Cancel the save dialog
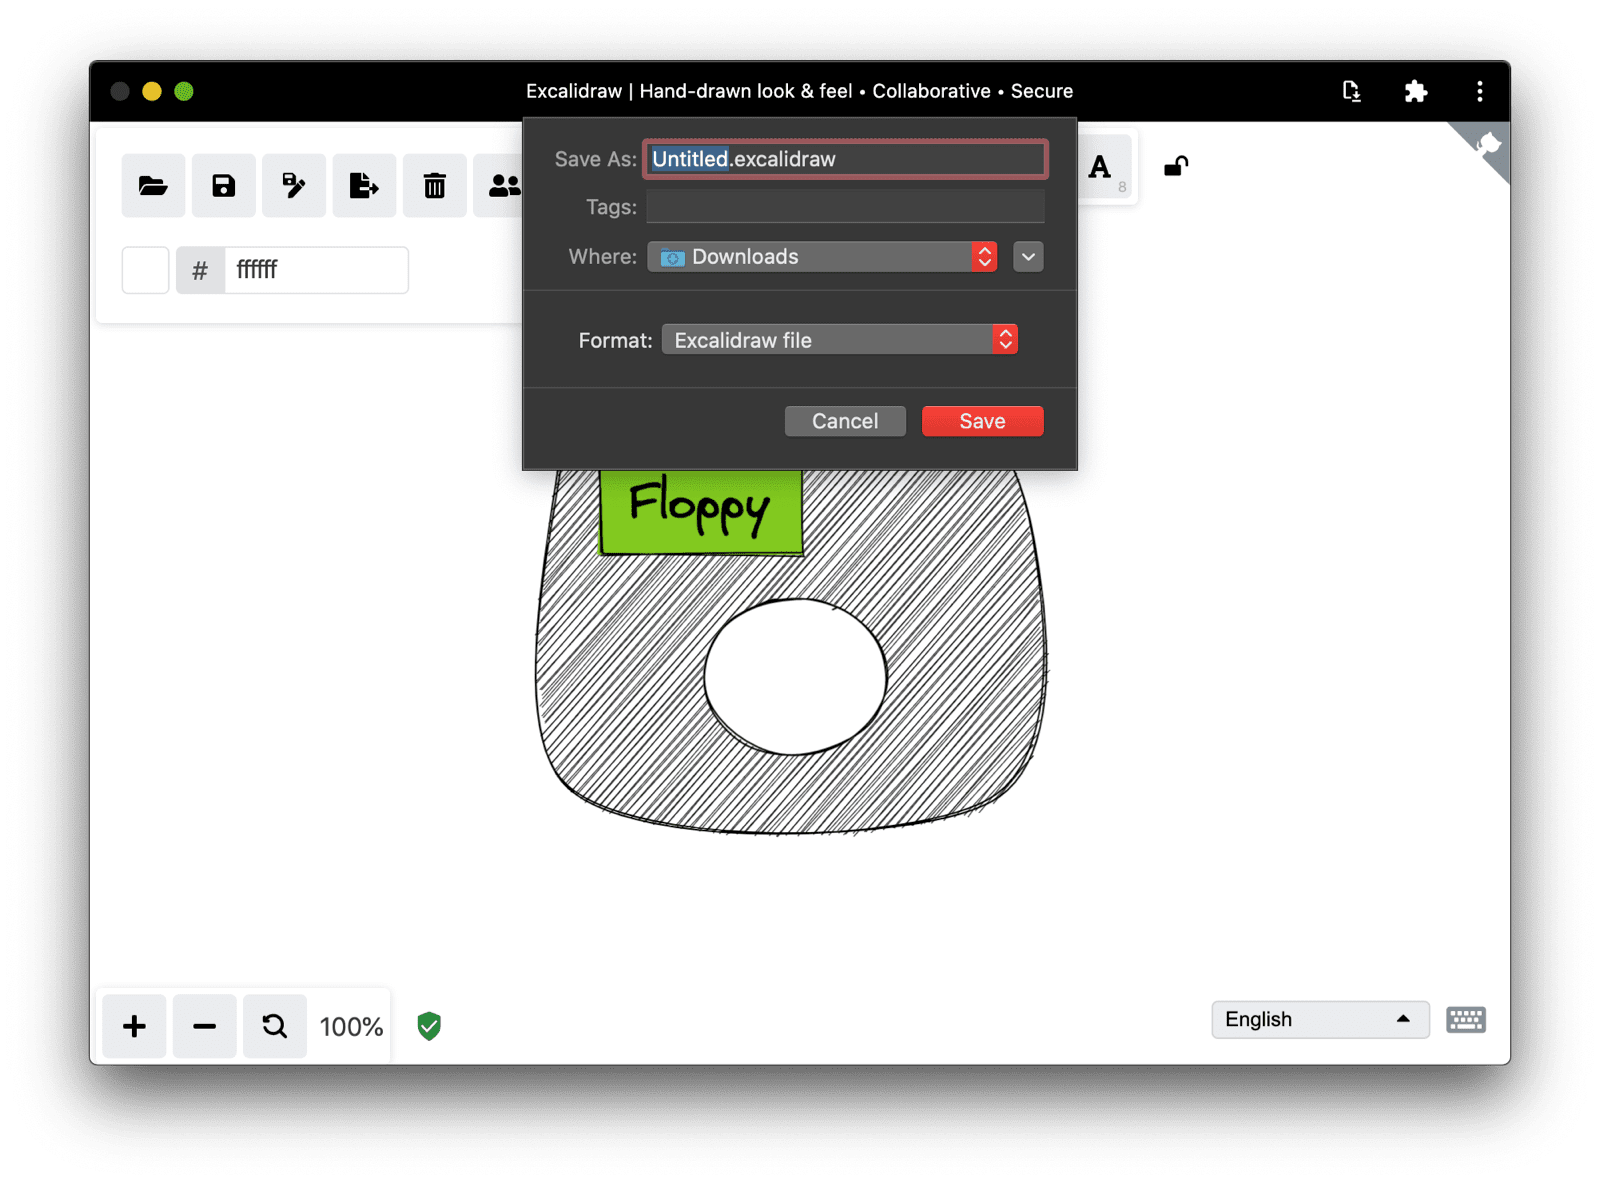Viewport: 1600px width, 1183px height. pyautogui.click(x=844, y=420)
